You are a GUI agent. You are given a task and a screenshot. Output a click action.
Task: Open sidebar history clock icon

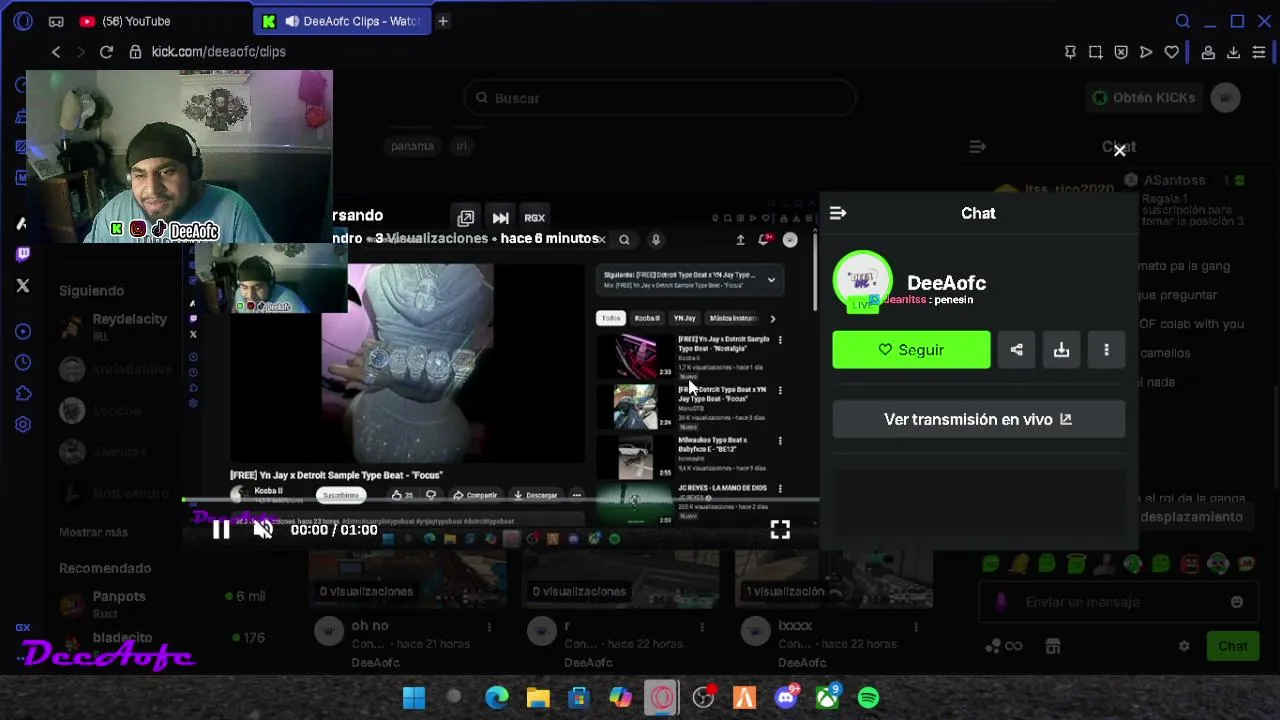coord(23,362)
